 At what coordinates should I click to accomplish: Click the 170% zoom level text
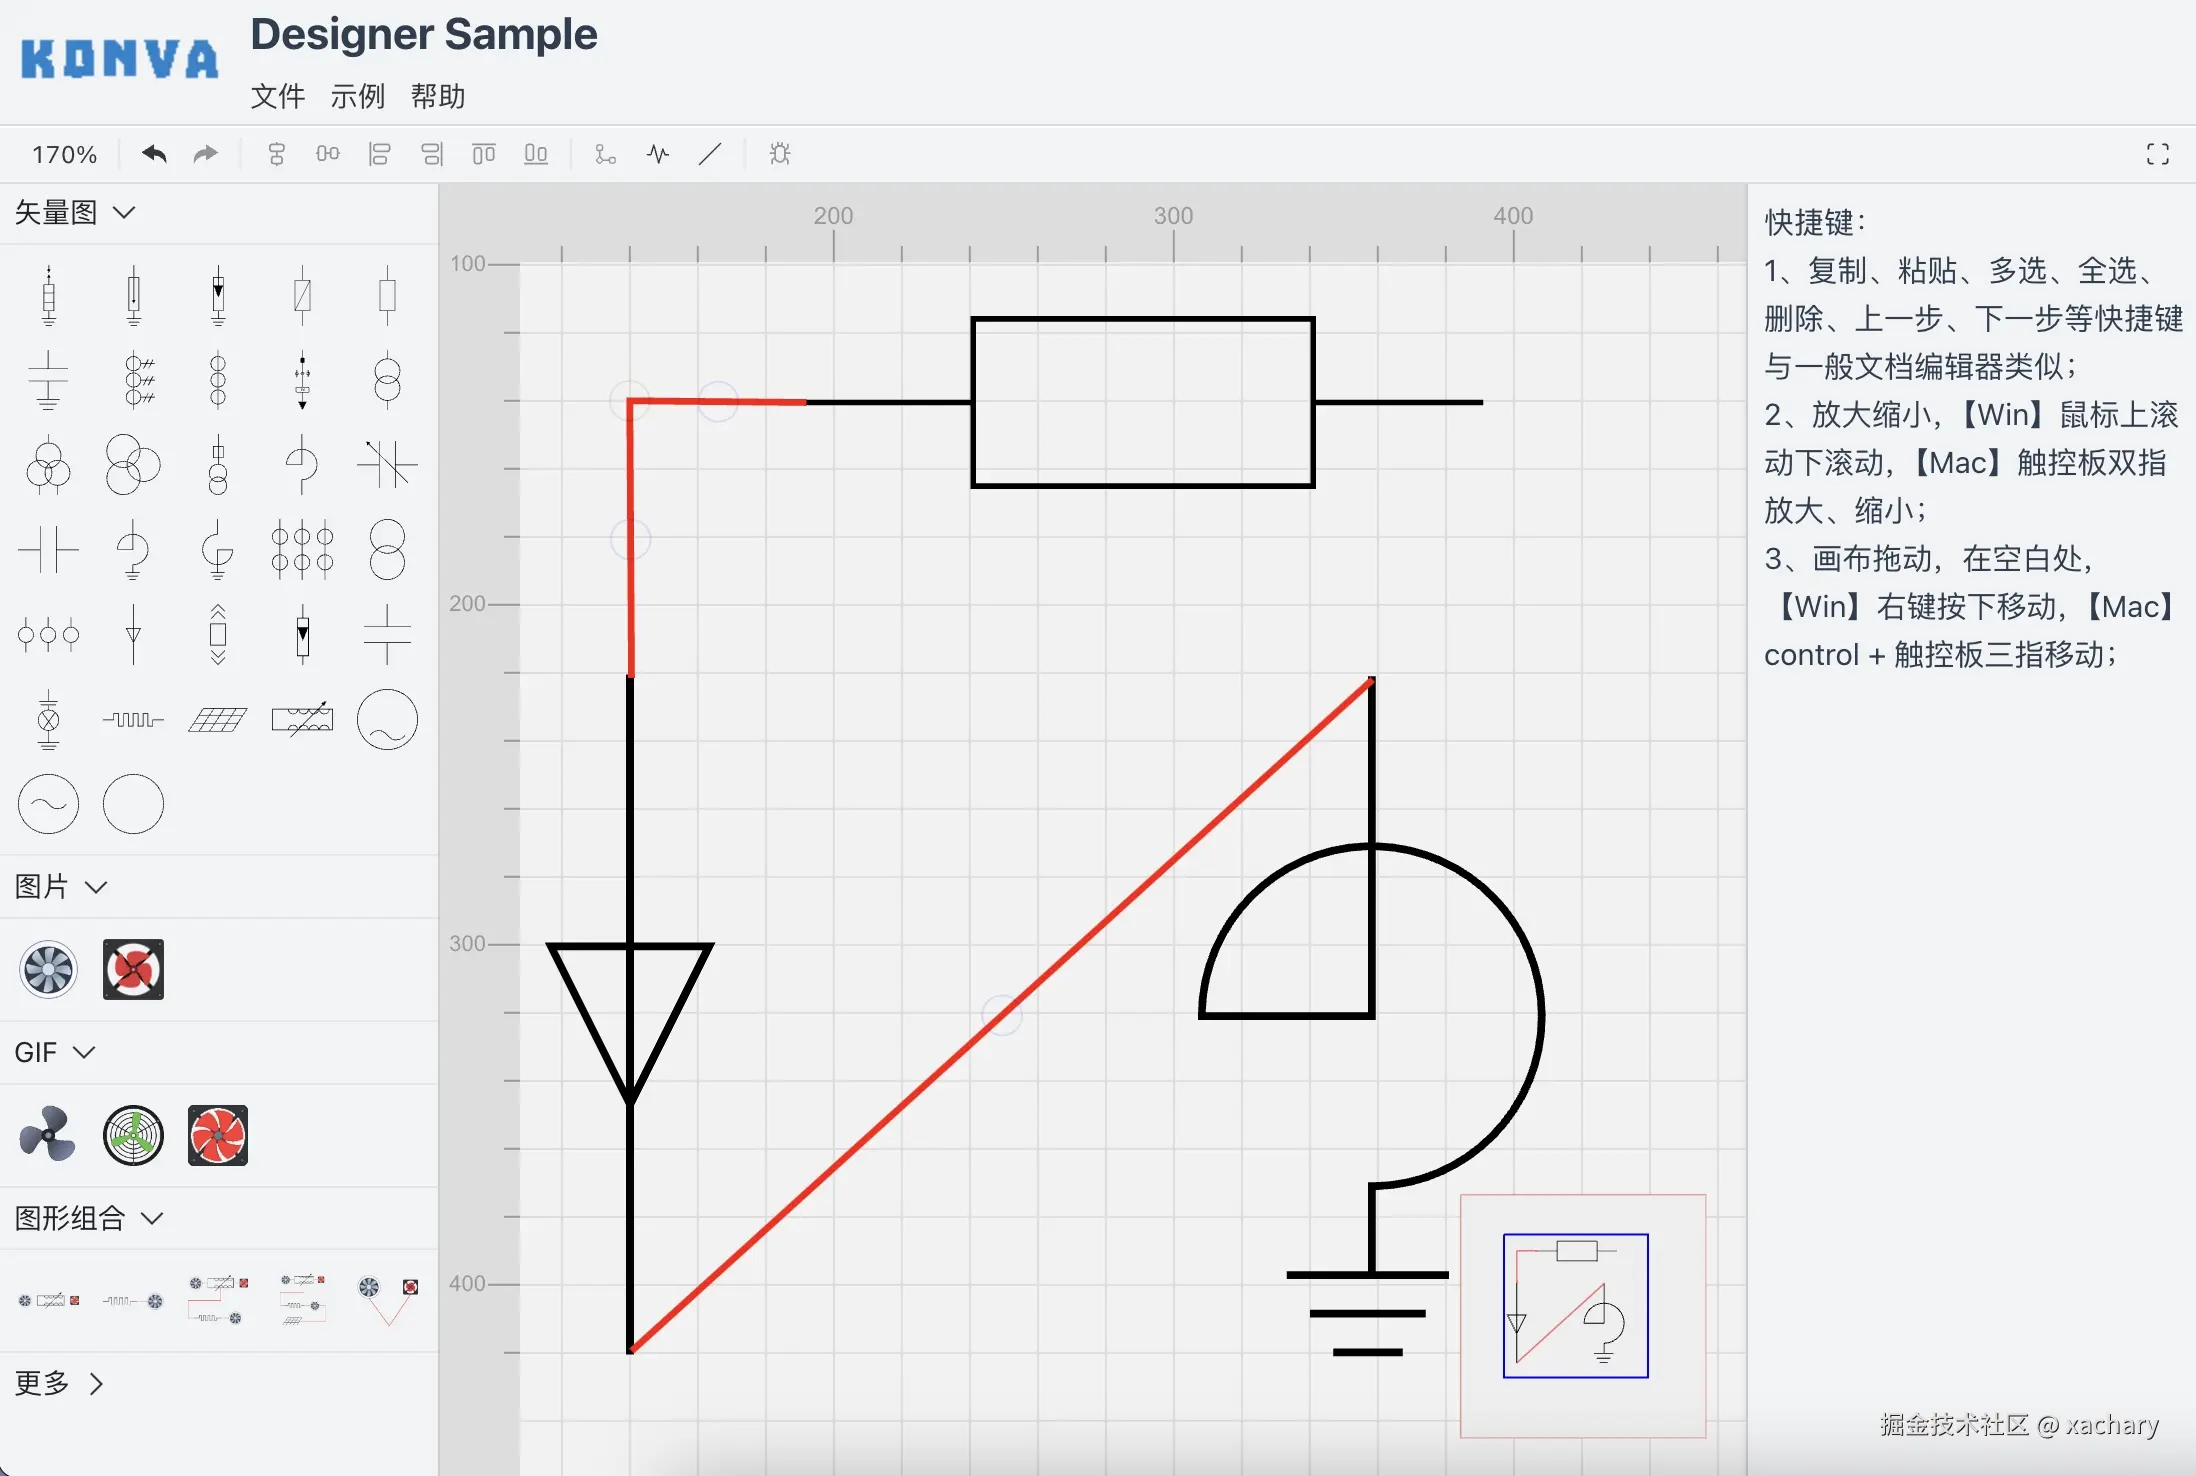[64, 155]
